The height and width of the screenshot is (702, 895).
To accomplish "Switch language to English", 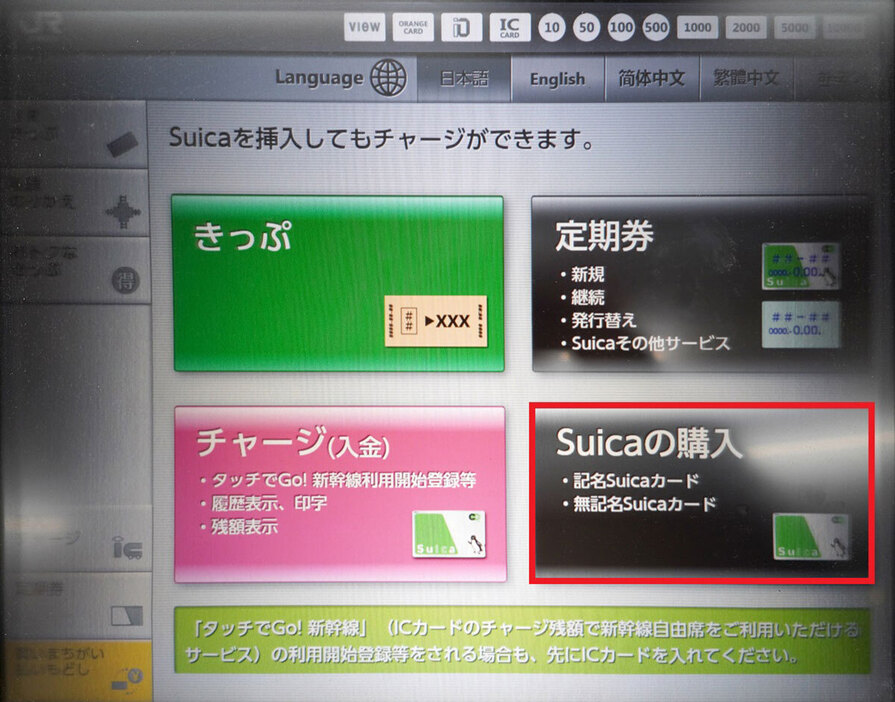I will pyautogui.click(x=558, y=78).
